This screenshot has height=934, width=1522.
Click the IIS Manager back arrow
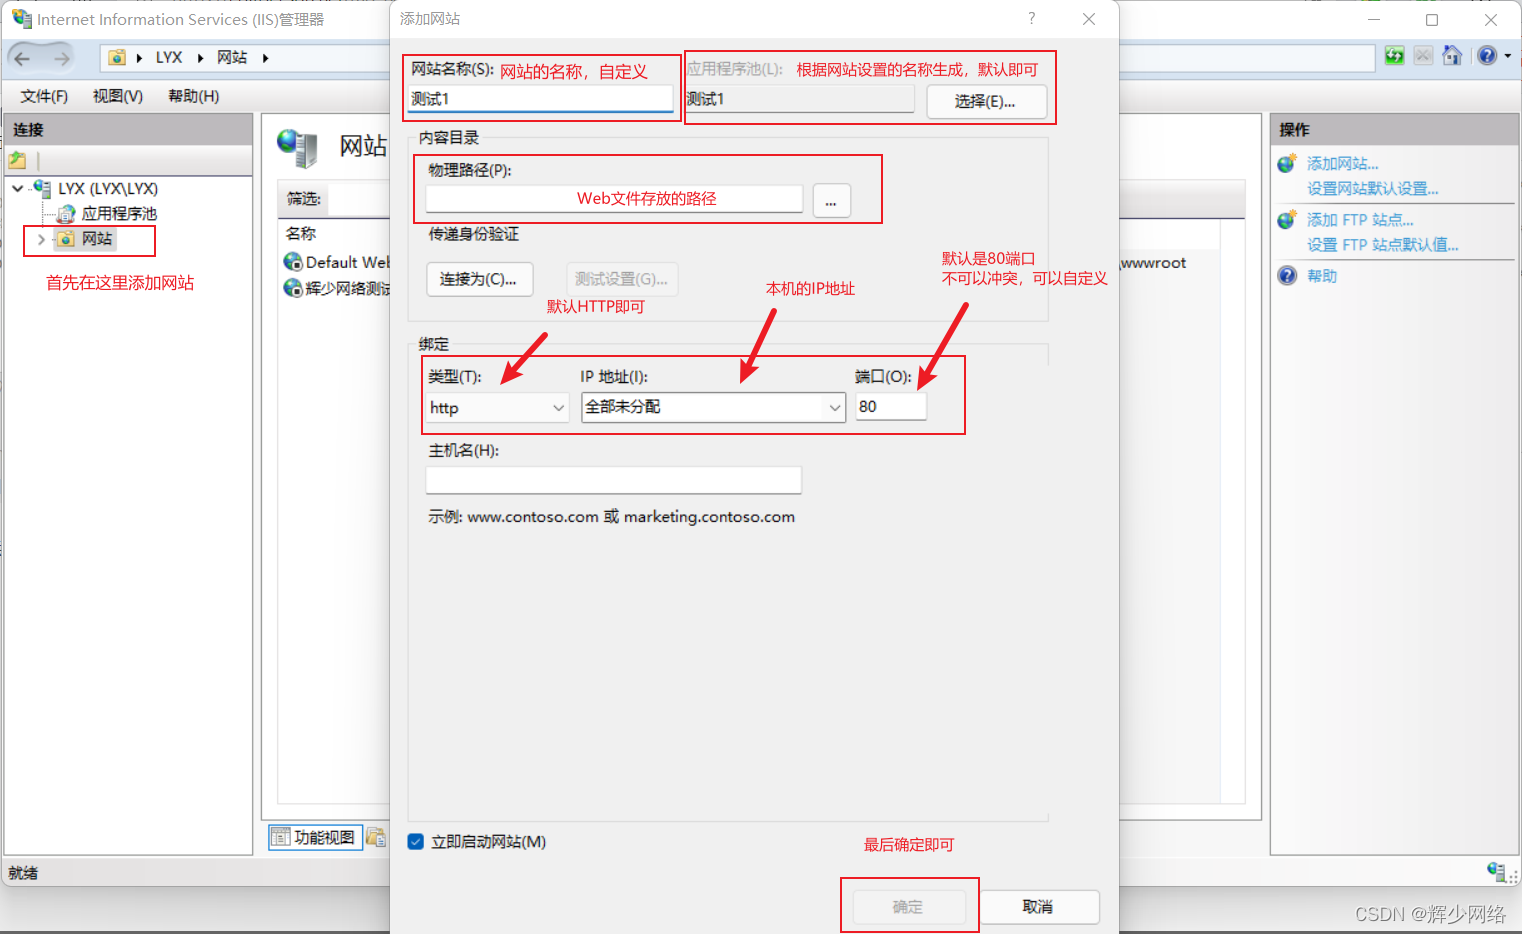tap(22, 58)
